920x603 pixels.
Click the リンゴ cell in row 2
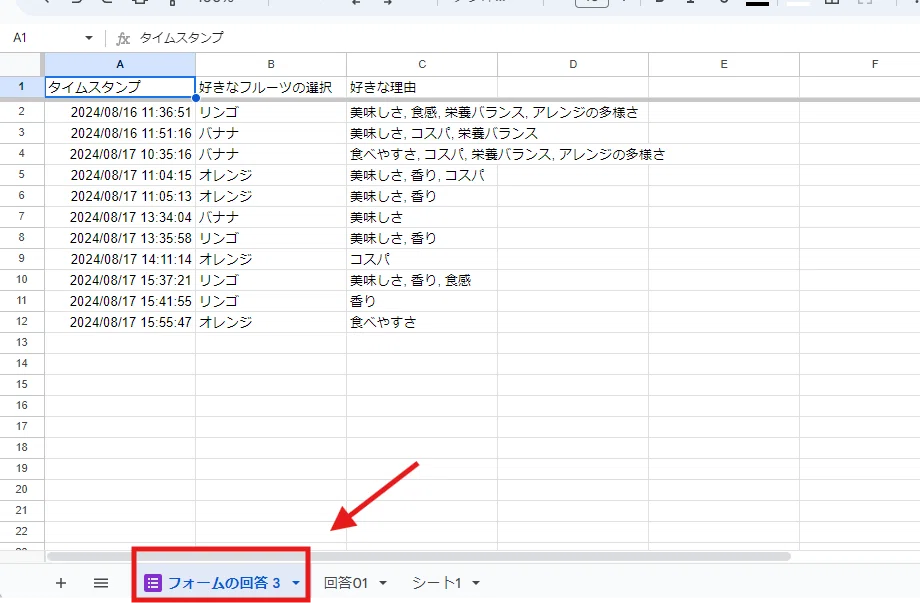point(271,112)
